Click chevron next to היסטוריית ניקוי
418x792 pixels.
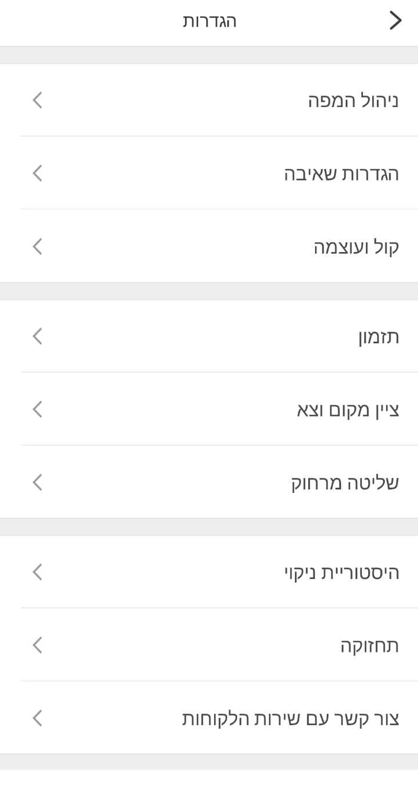[x=37, y=572]
